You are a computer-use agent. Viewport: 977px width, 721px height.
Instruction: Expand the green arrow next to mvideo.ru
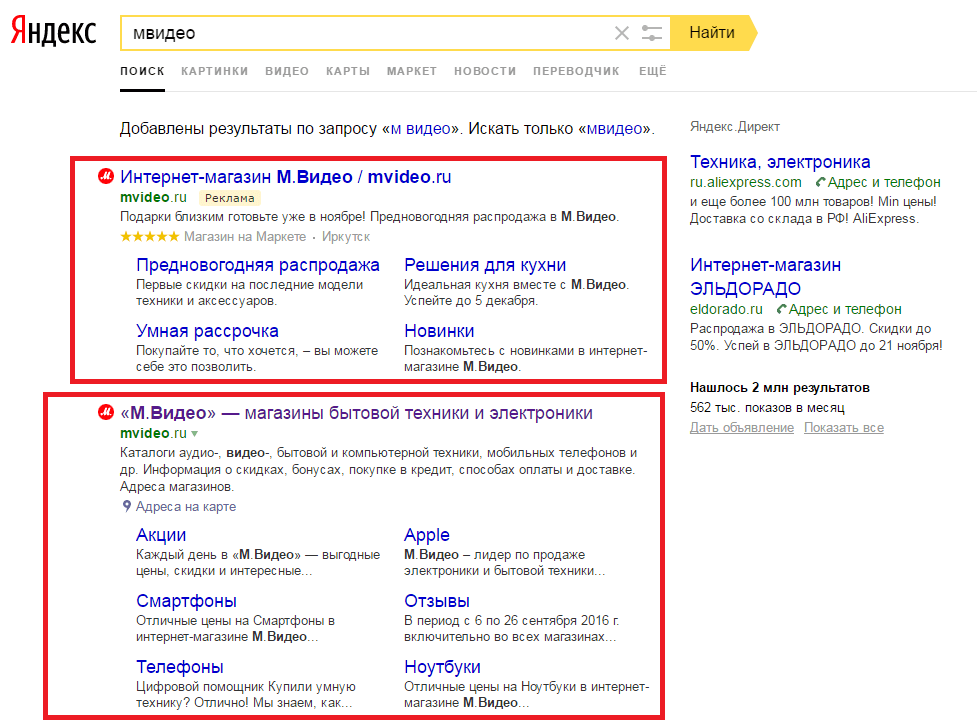(195, 434)
